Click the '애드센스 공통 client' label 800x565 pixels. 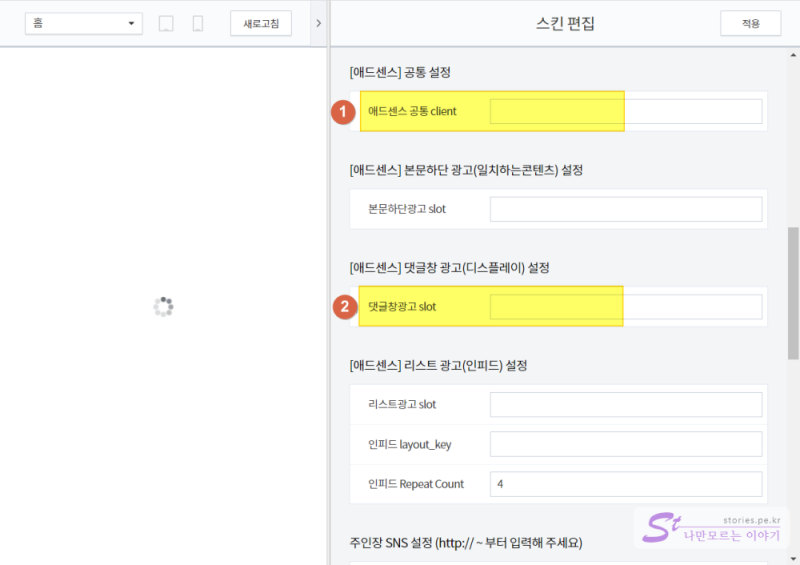point(412,111)
